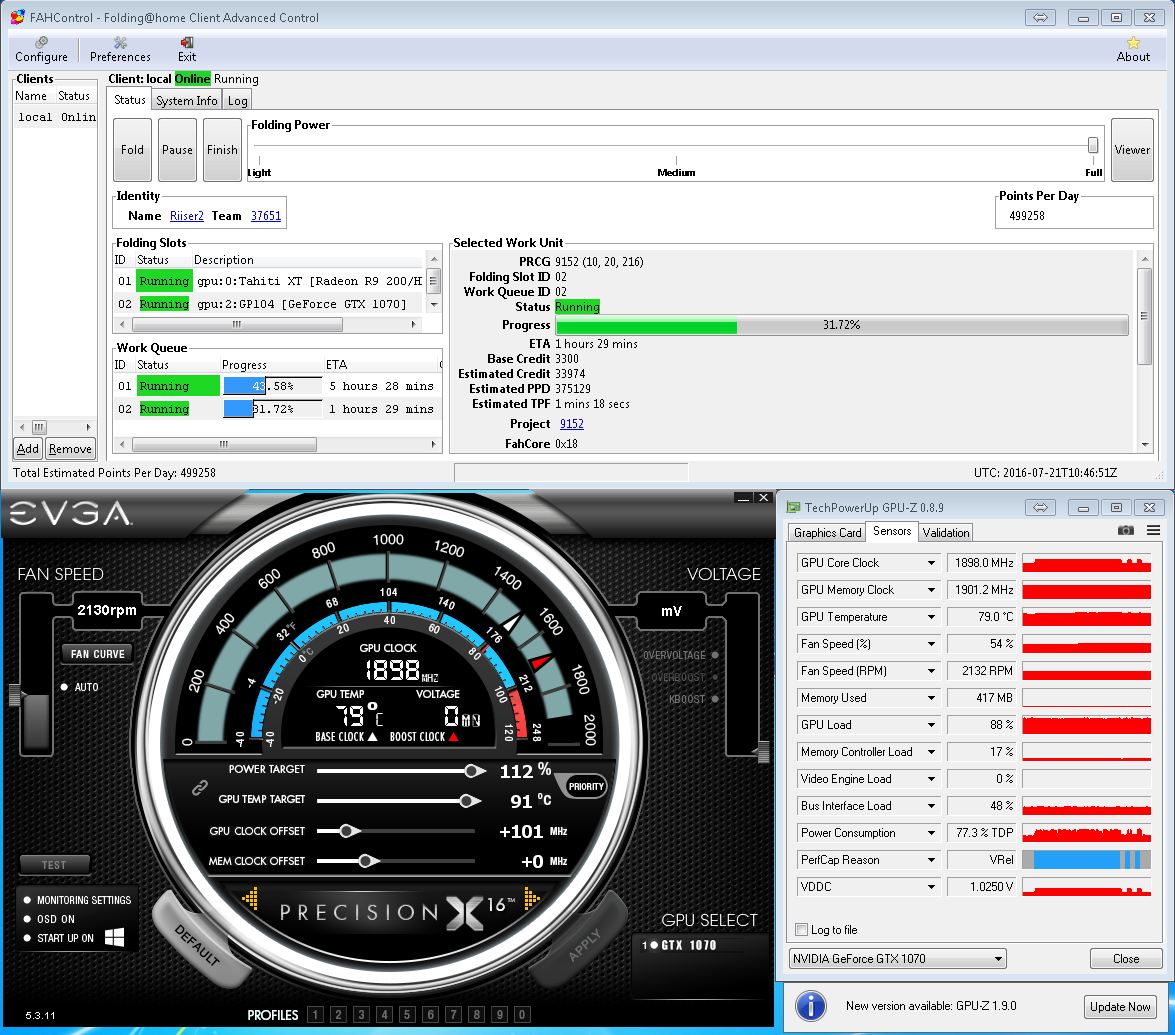1175x1035 pixels.
Task: Open the GPU Memory Clock sensor dropdown
Action: 931,590
